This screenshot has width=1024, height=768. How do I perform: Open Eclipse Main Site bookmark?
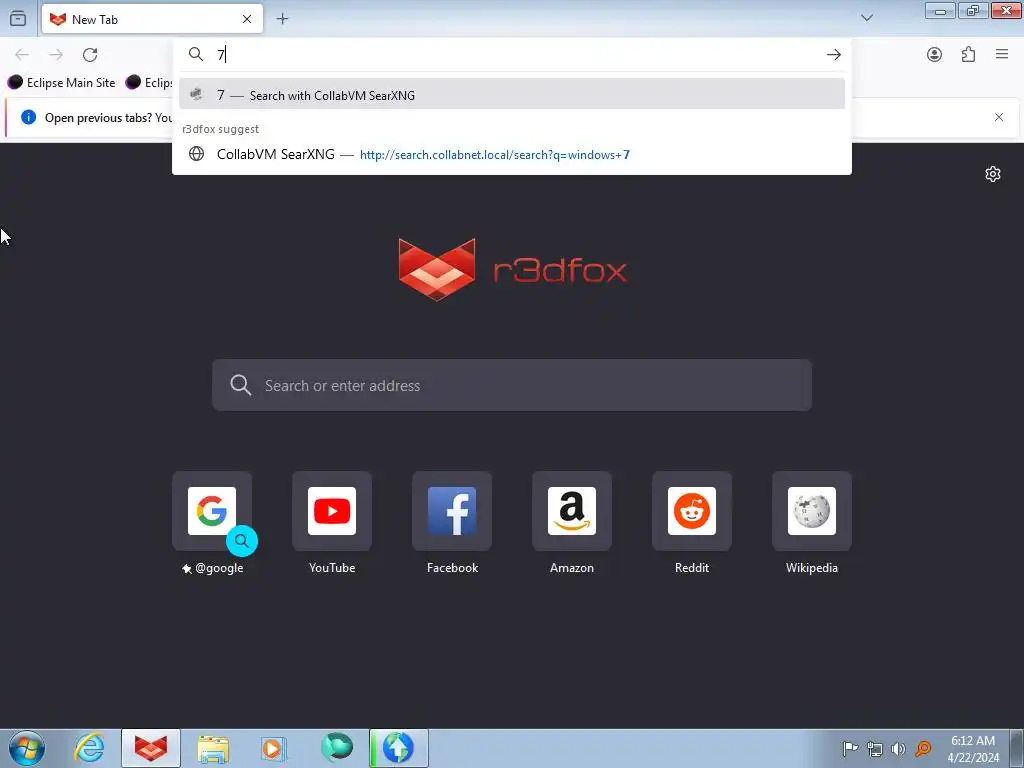click(x=61, y=82)
